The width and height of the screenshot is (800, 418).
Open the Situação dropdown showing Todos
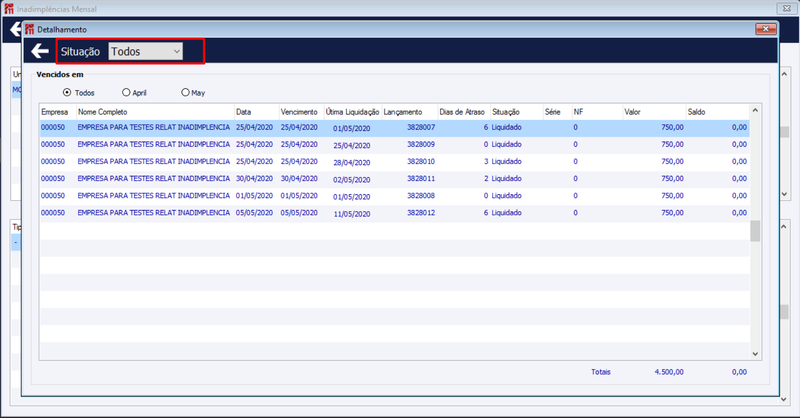click(145, 51)
